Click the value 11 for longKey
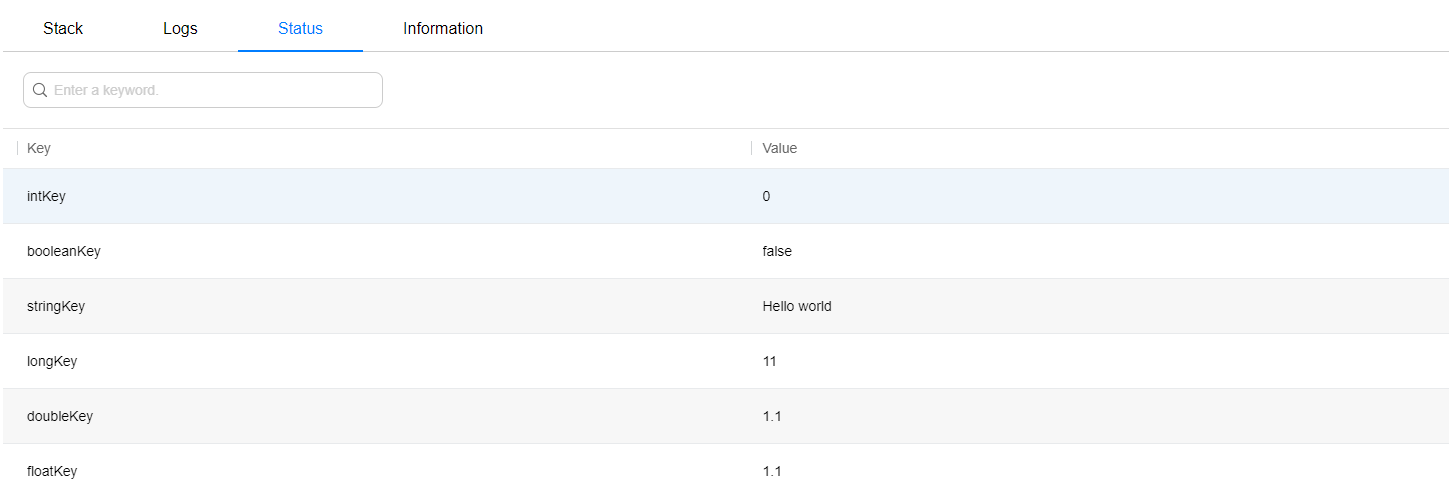Screen dimensions: 1449x494 pyautogui.click(x=769, y=361)
